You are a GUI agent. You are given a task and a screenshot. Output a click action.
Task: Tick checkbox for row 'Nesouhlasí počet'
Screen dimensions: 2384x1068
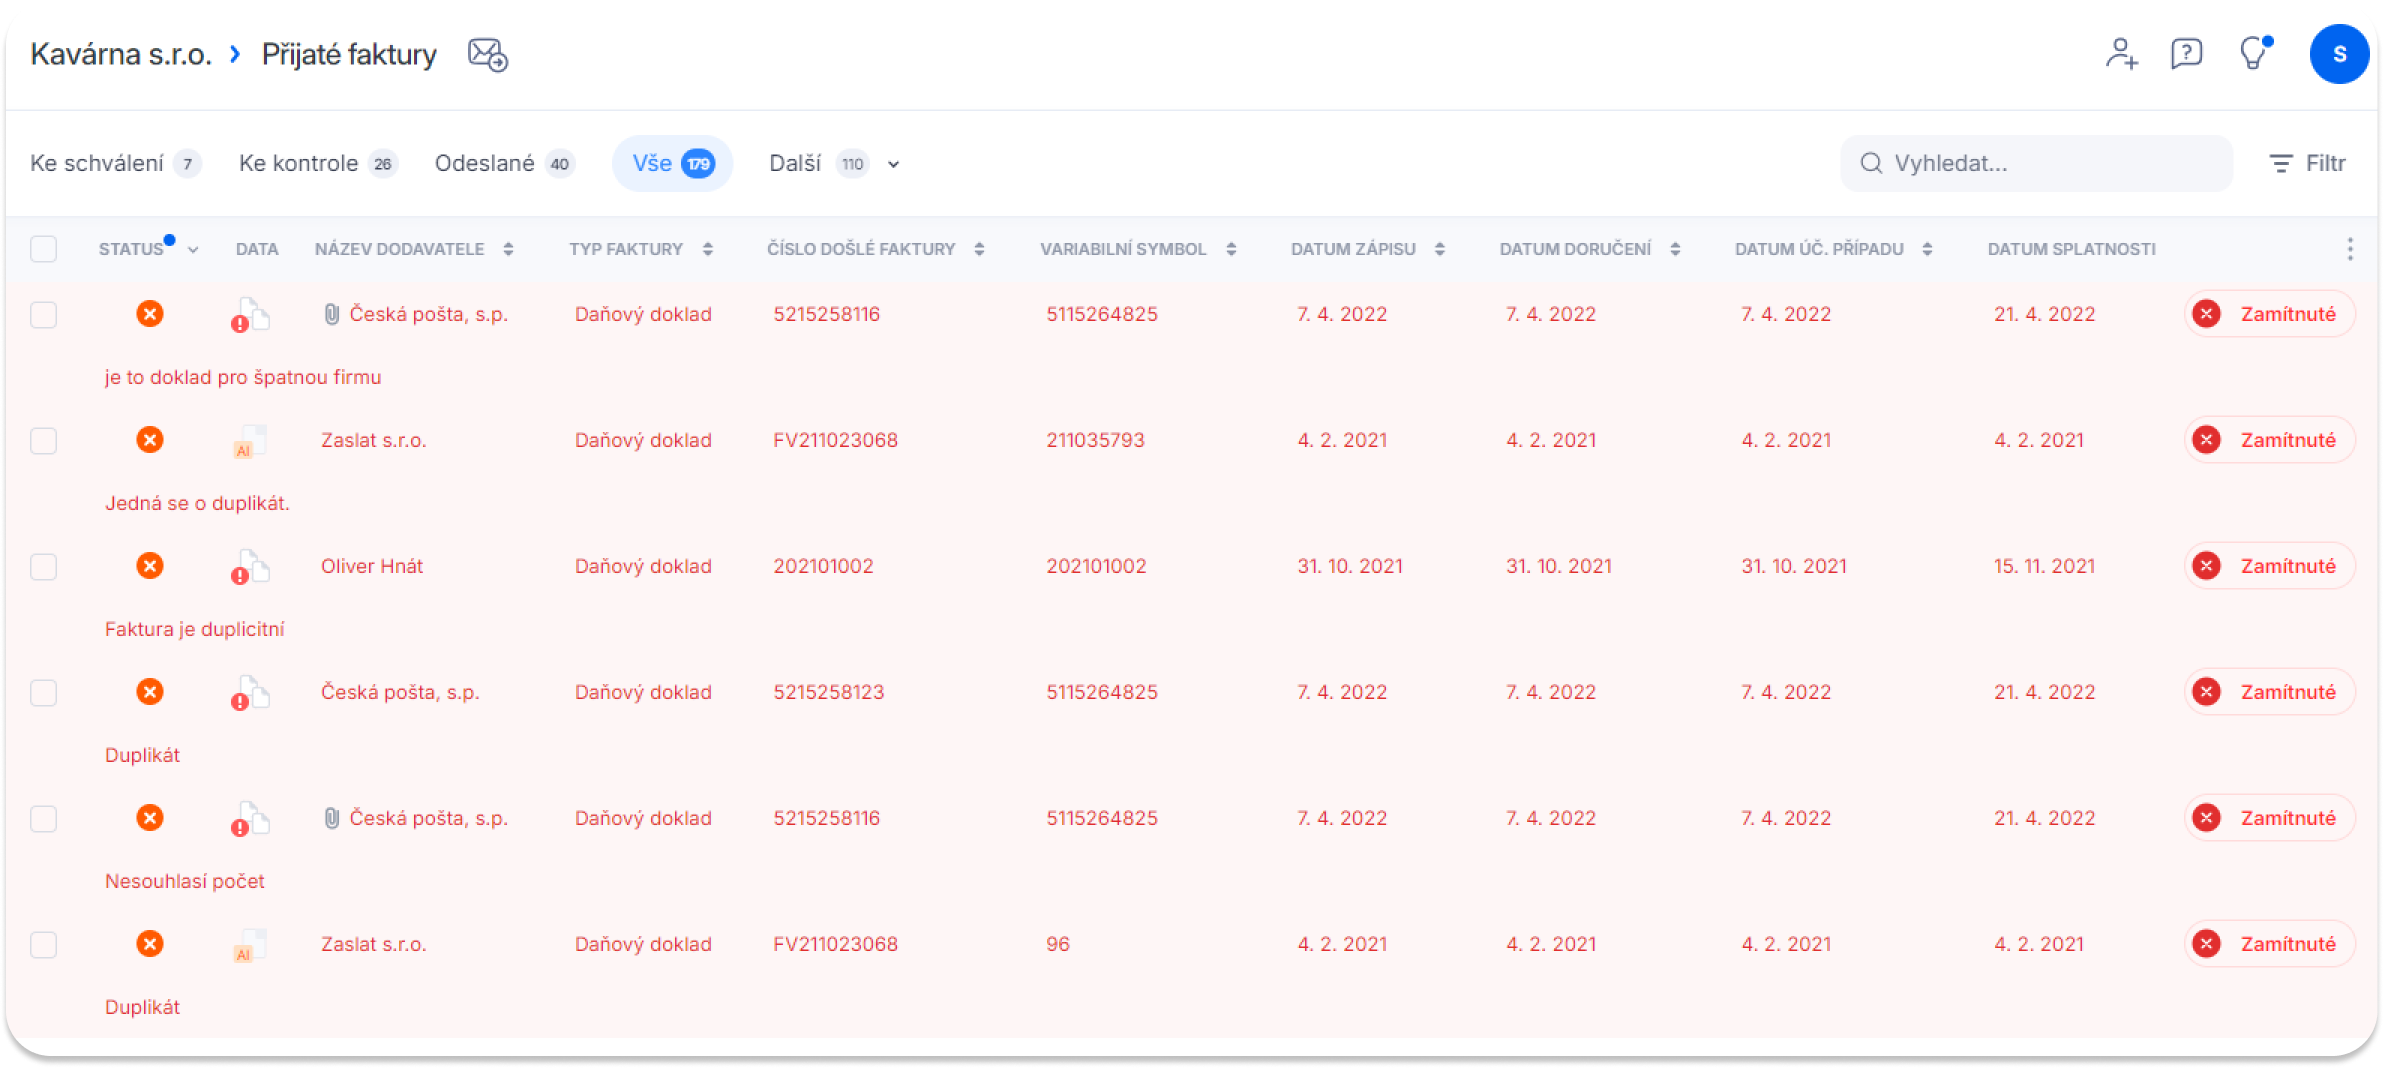click(44, 819)
